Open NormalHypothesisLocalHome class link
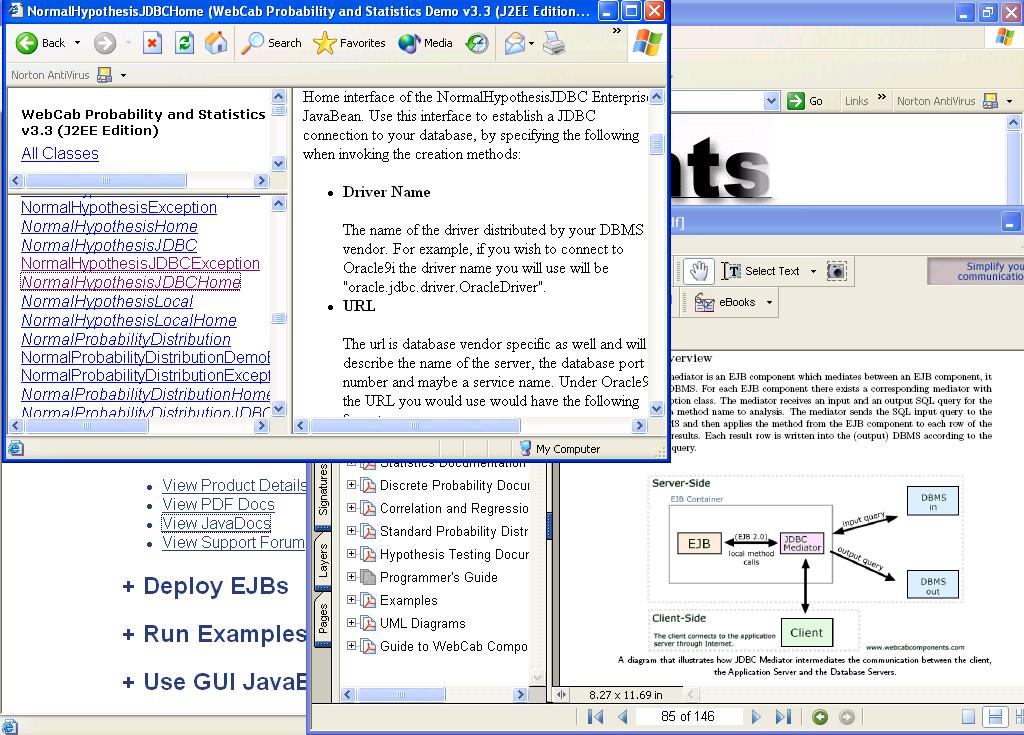 click(129, 320)
